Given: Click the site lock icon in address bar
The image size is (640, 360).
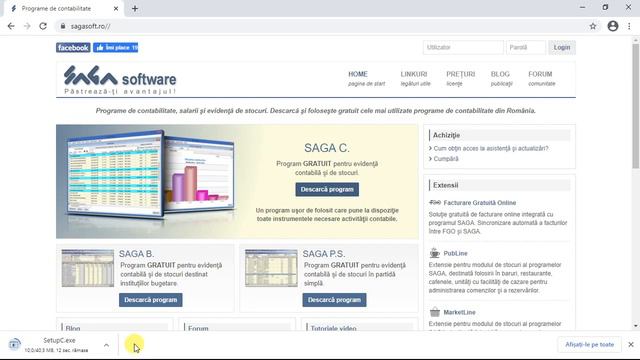Looking at the screenshot, I should pyautogui.click(x=62, y=26).
